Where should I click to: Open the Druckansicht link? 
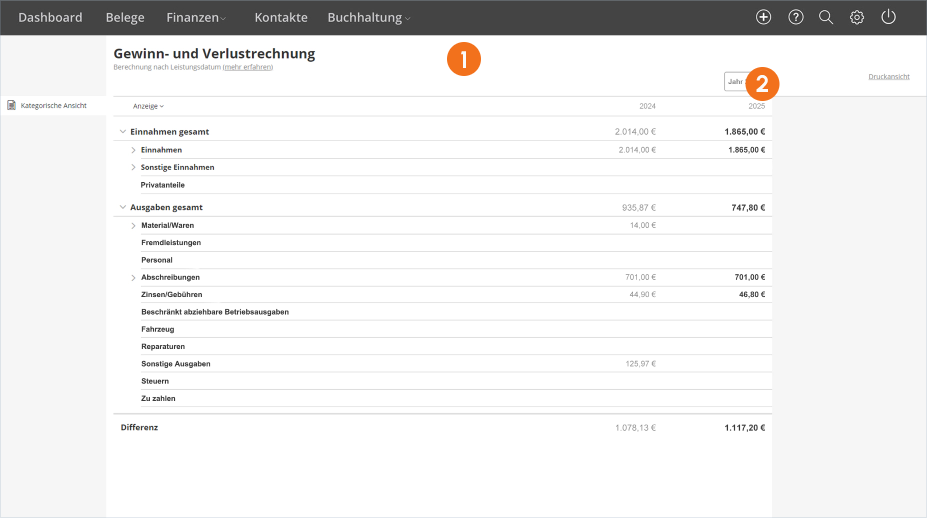click(889, 77)
